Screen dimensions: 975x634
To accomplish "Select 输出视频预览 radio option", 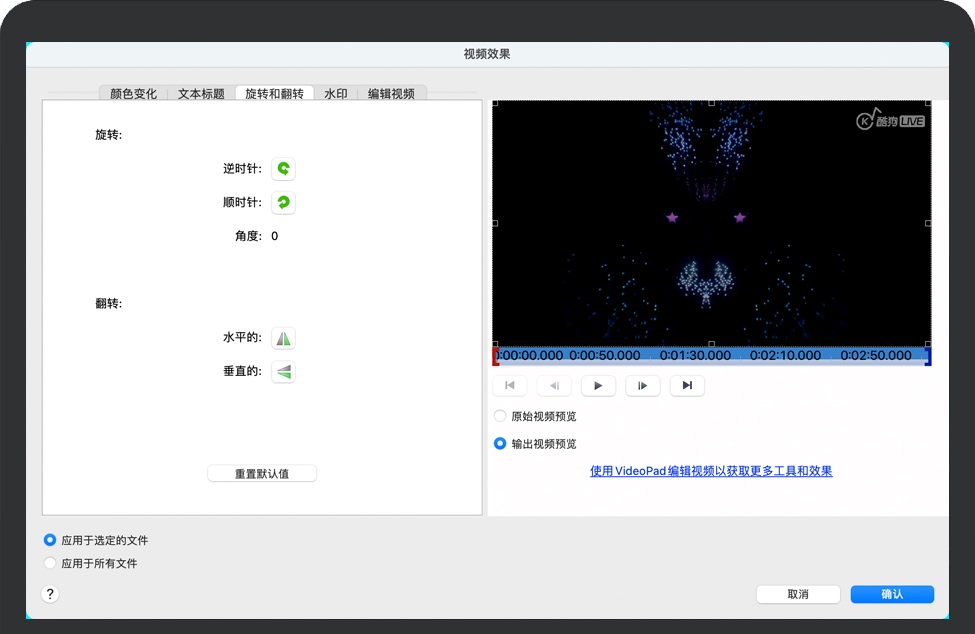I will pos(500,444).
